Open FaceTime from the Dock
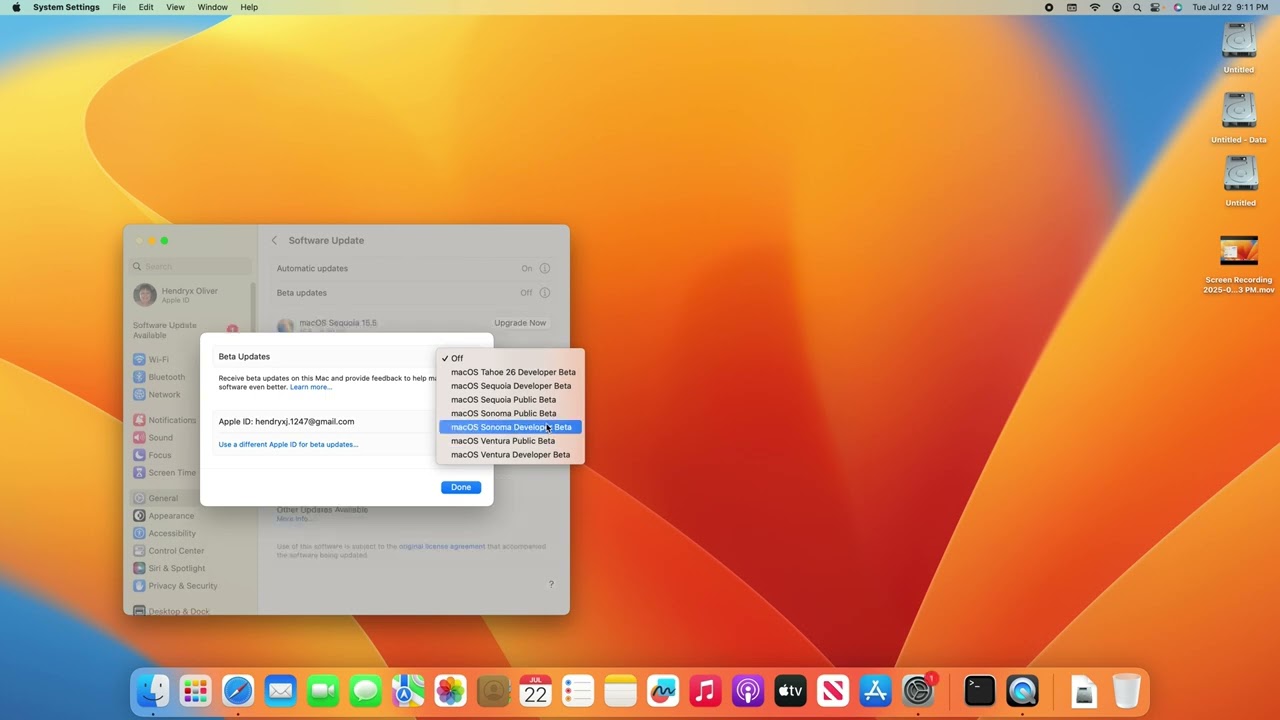This screenshot has width=1280, height=720. click(323, 690)
